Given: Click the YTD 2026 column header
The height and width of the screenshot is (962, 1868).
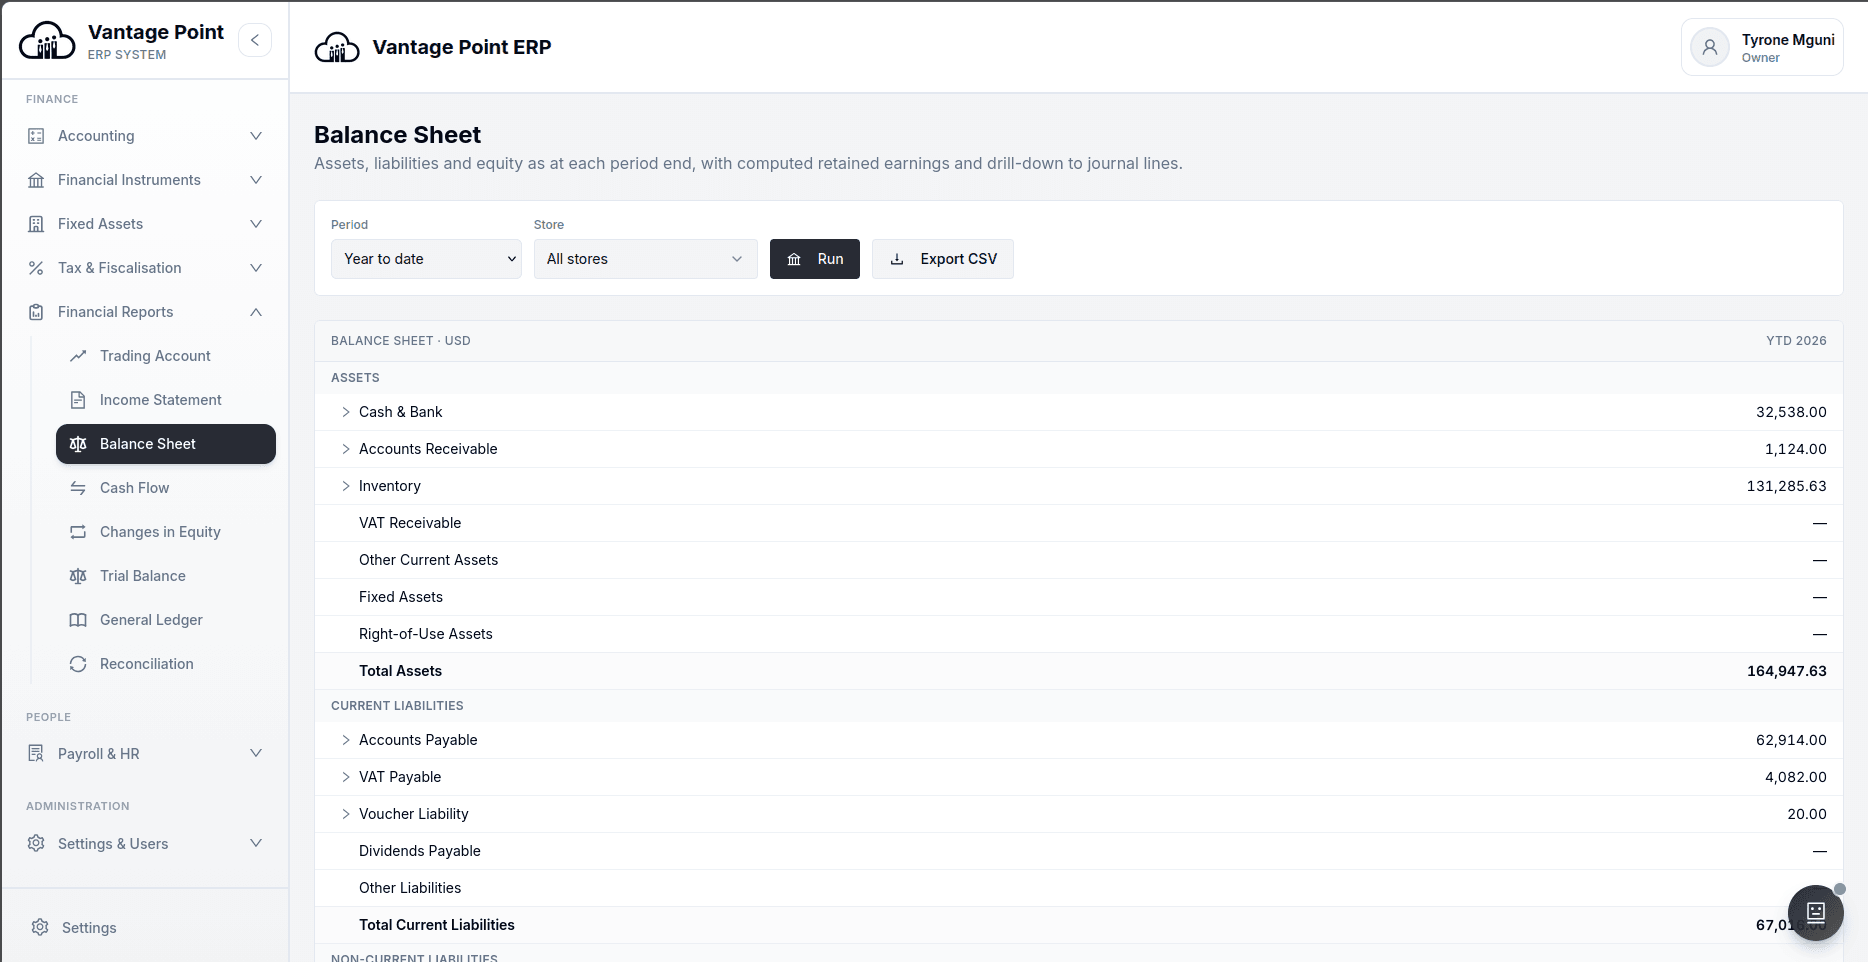Looking at the screenshot, I should pyautogui.click(x=1796, y=341).
